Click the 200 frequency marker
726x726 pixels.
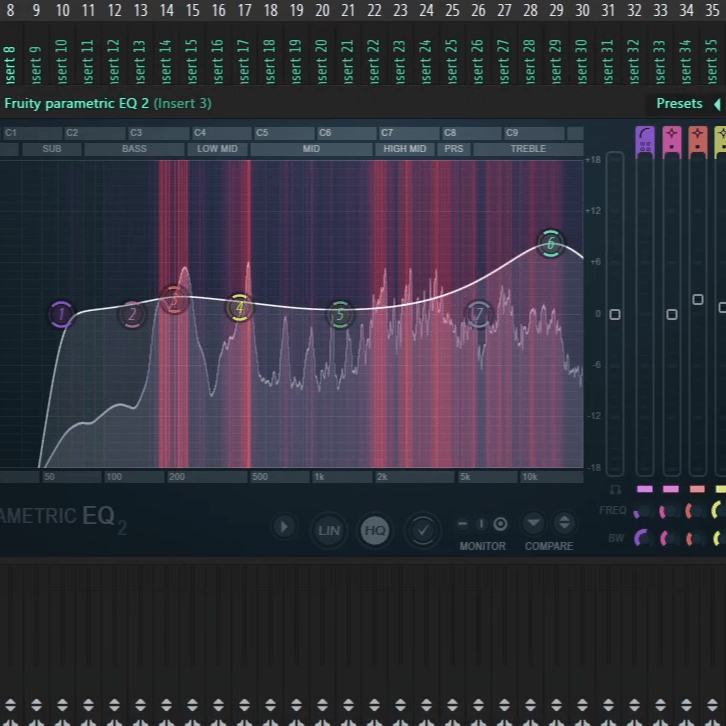coord(176,477)
